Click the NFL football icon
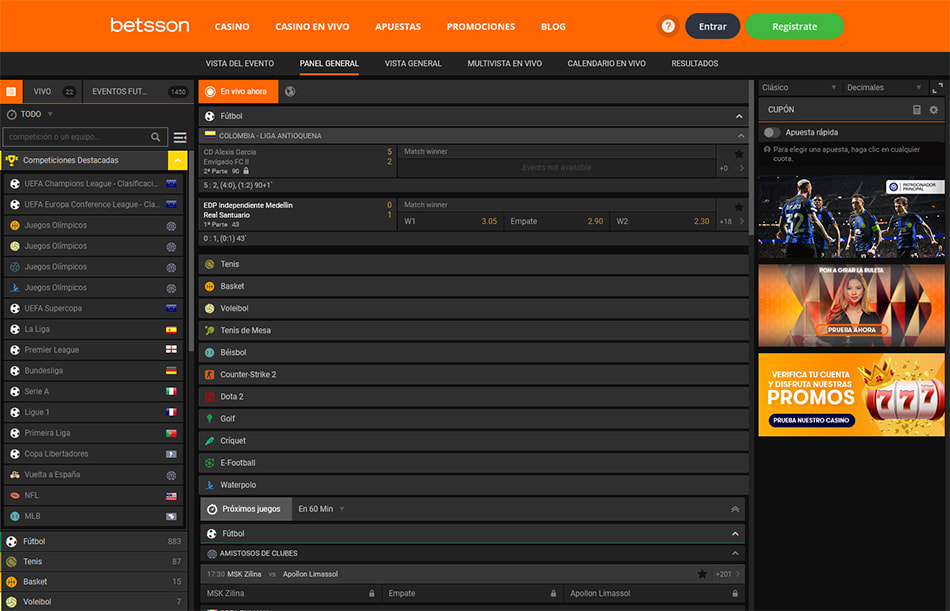The image size is (950, 611). pos(15,495)
